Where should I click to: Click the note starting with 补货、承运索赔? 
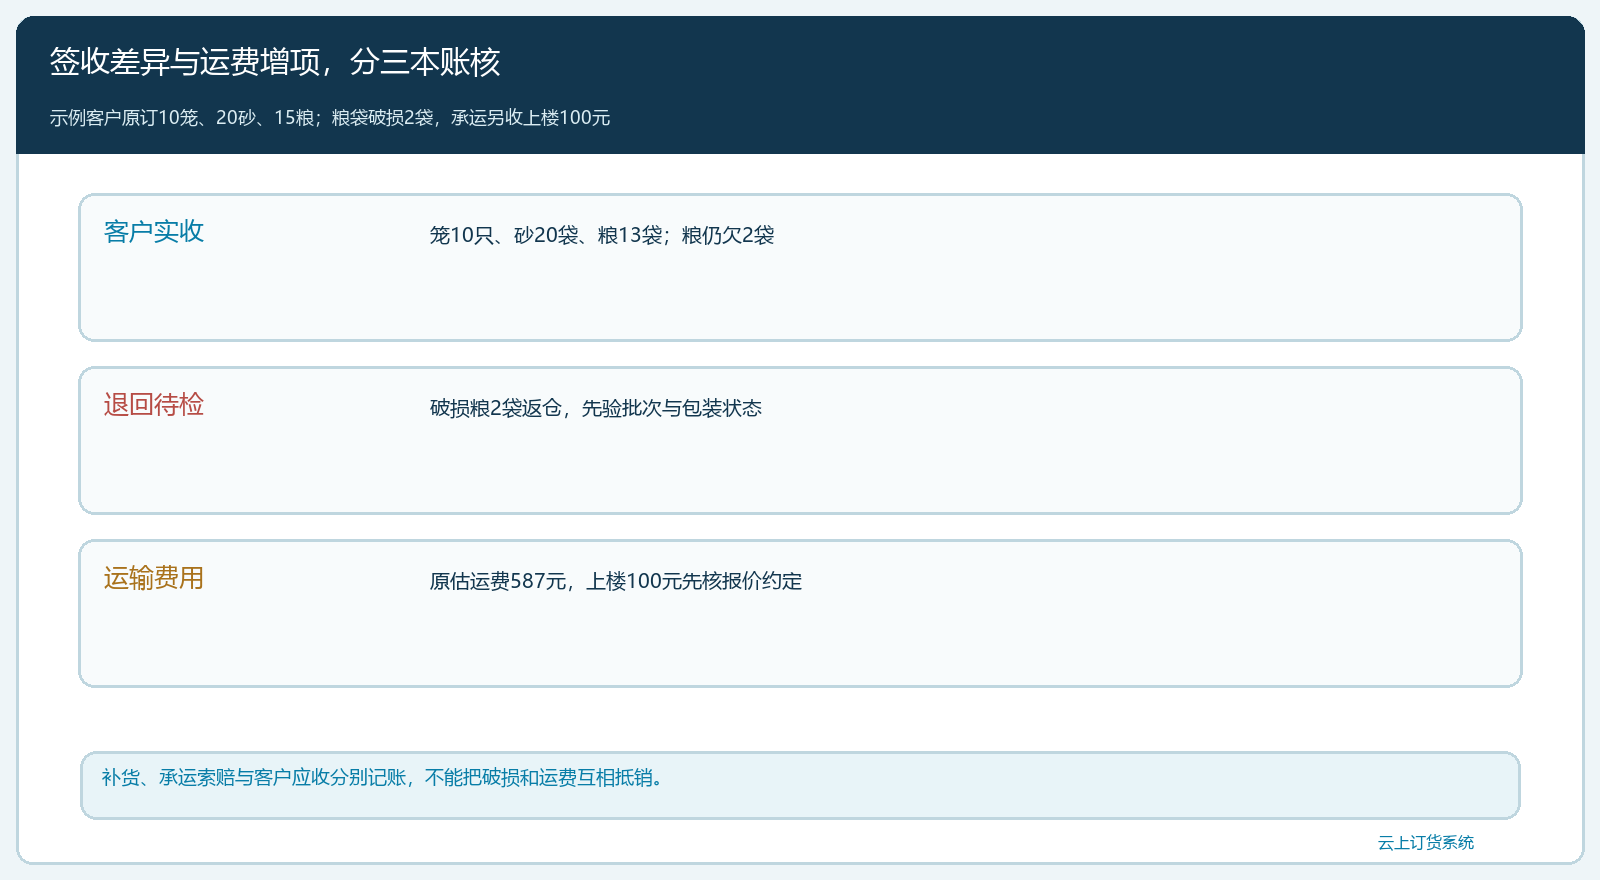click(382, 777)
